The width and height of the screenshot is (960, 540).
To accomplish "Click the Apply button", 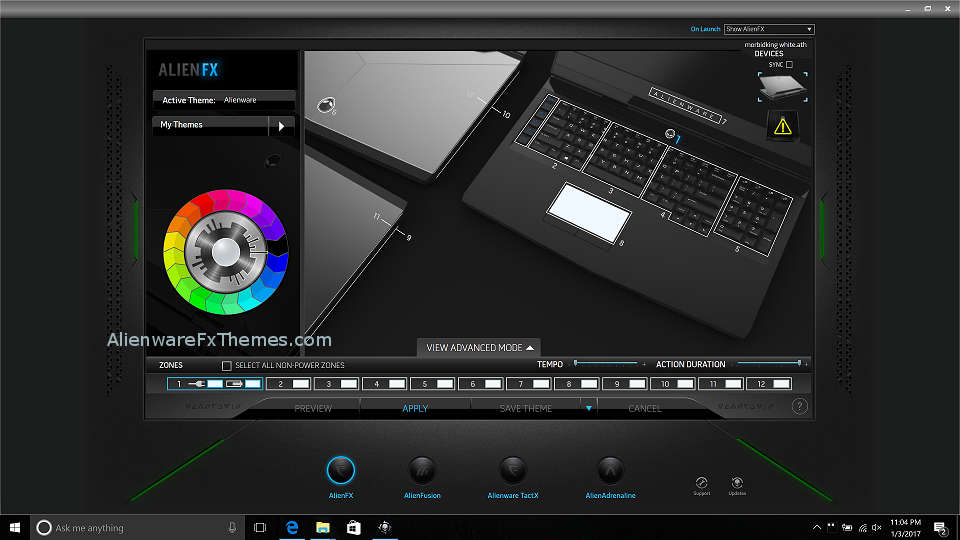I will pyautogui.click(x=415, y=408).
